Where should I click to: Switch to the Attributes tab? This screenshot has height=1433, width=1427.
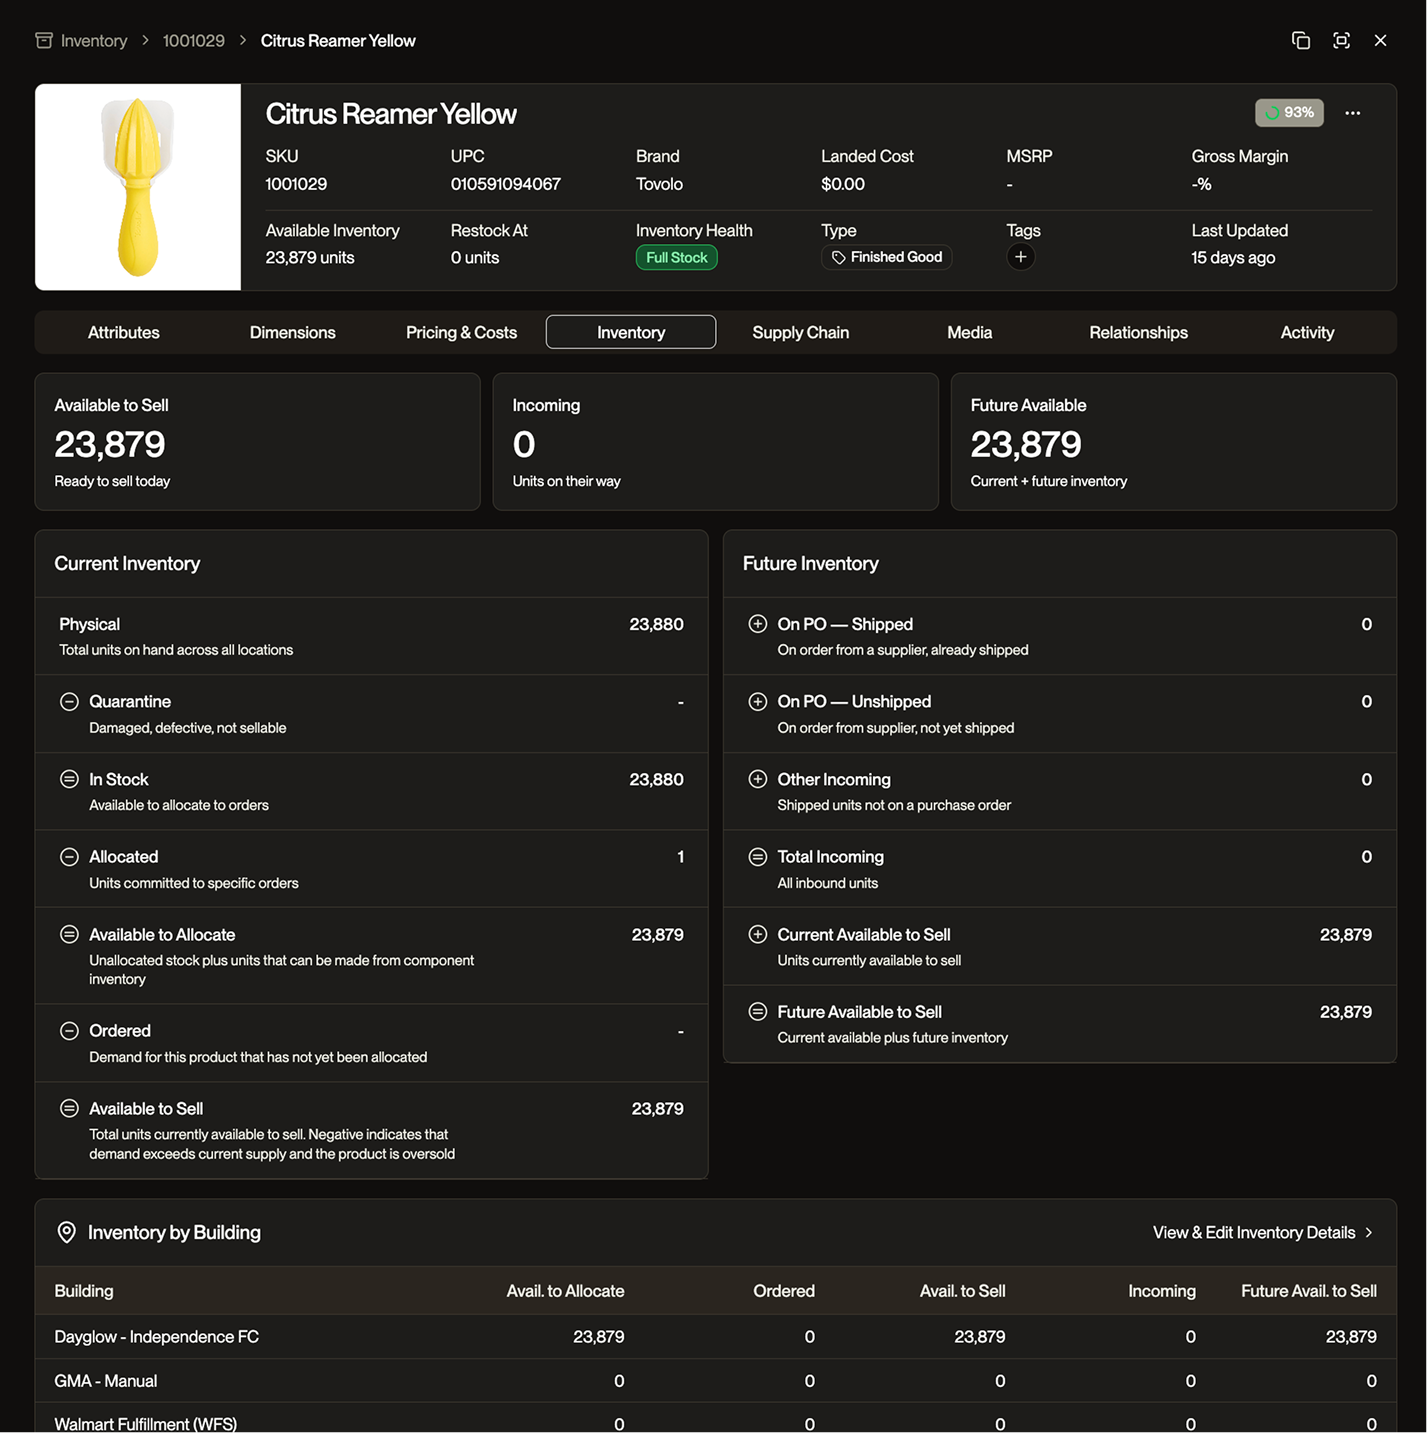(124, 332)
